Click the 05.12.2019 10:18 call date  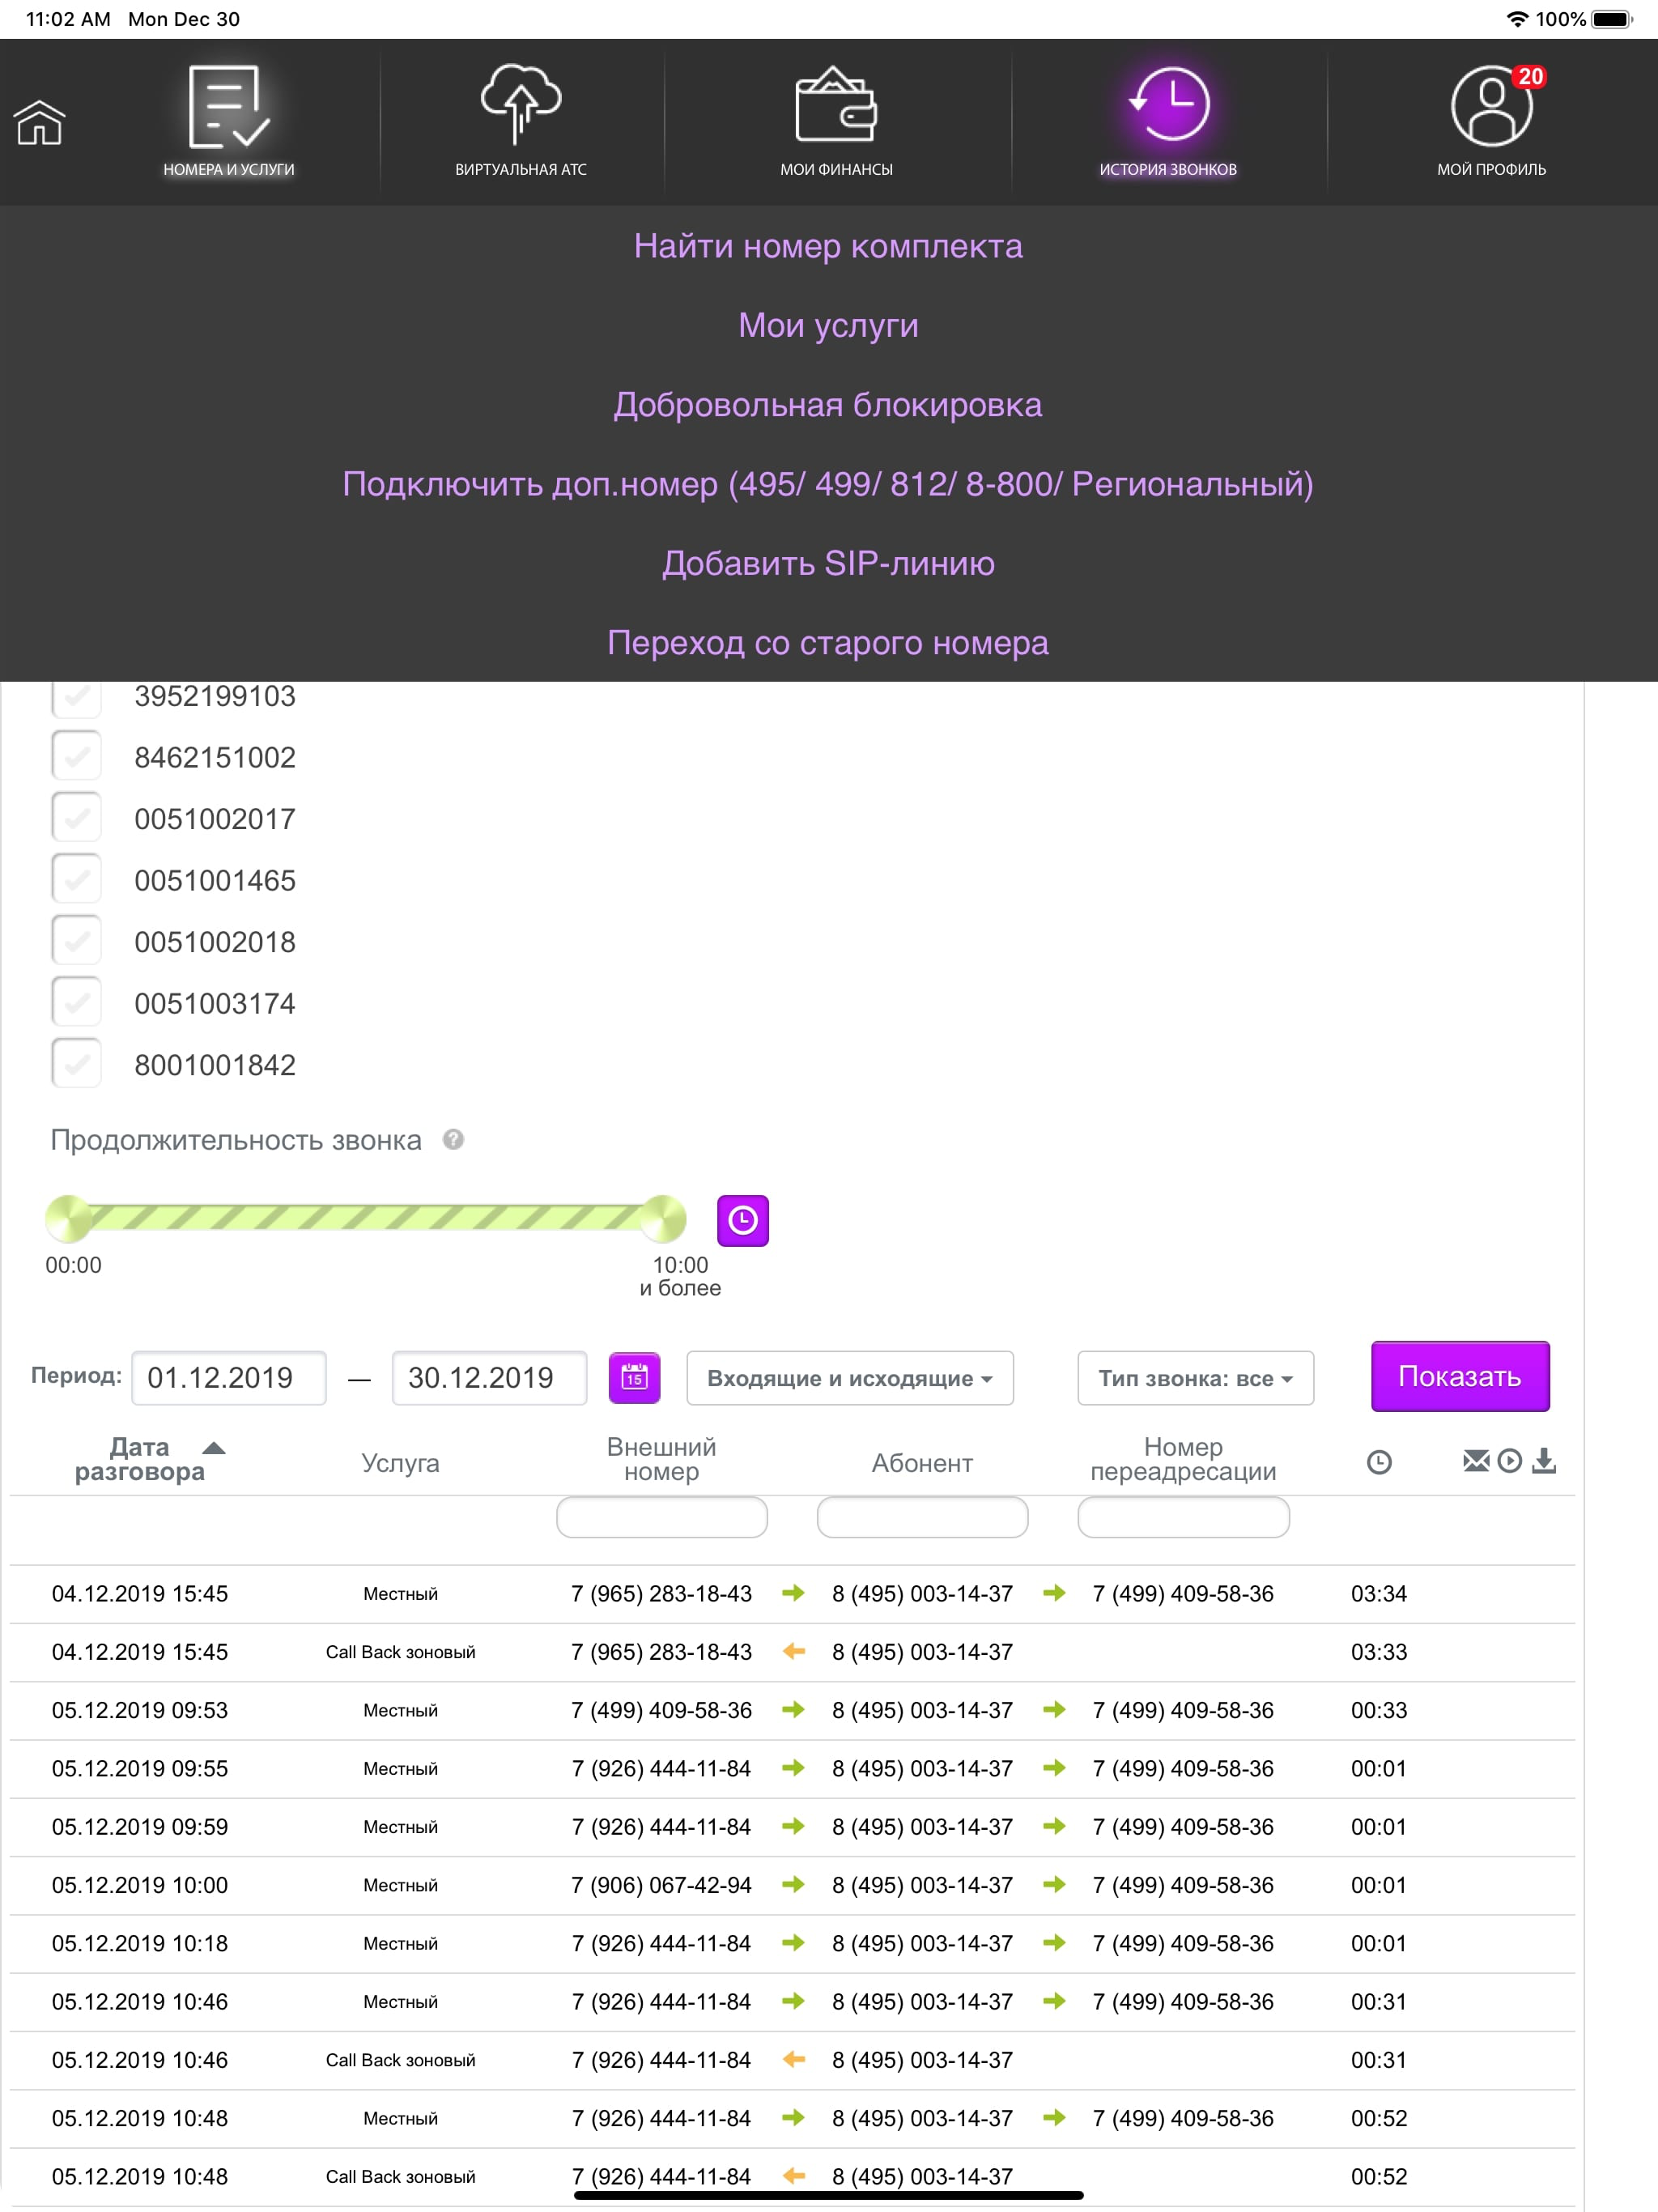coord(140,1943)
